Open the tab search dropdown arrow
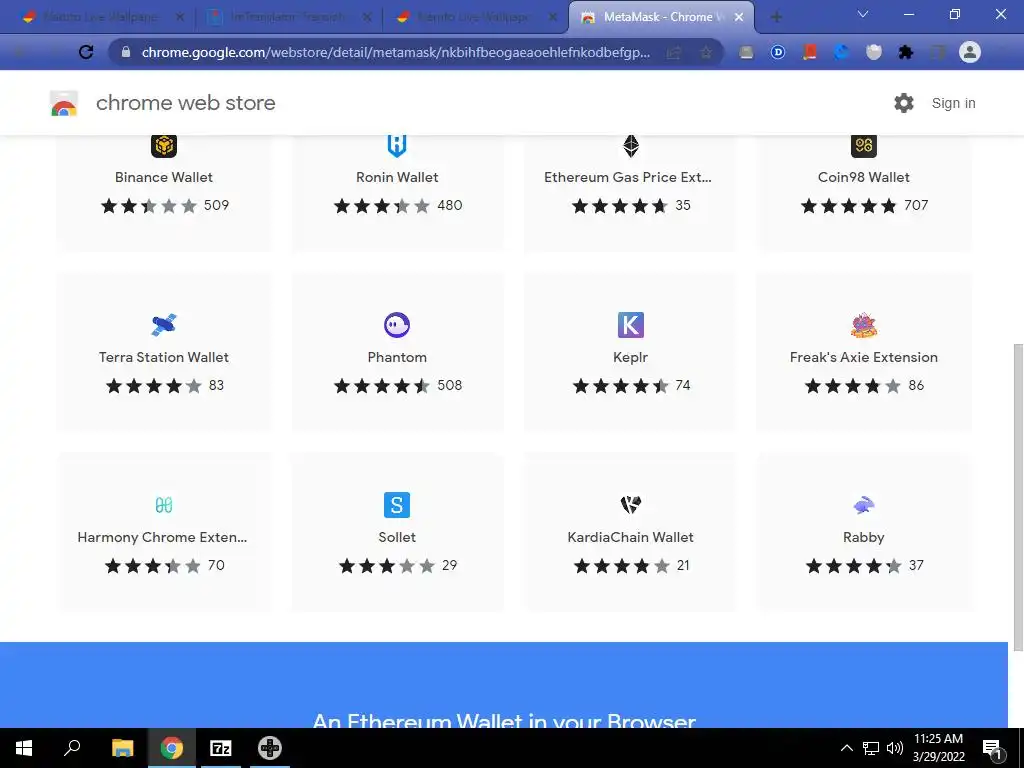Screen dimensions: 1024x768 coord(863,14)
